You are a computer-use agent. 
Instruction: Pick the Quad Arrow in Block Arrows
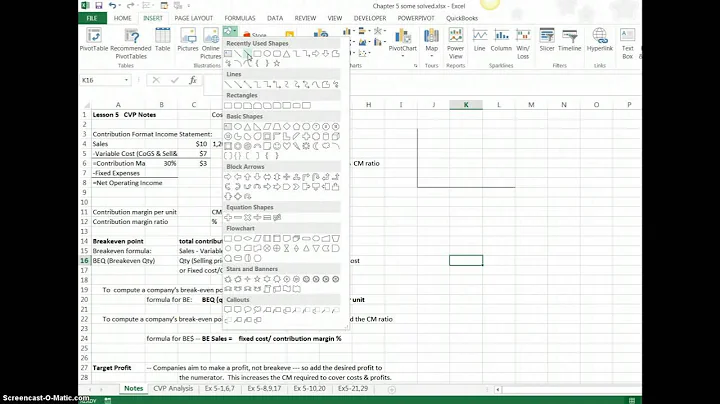pos(287,177)
